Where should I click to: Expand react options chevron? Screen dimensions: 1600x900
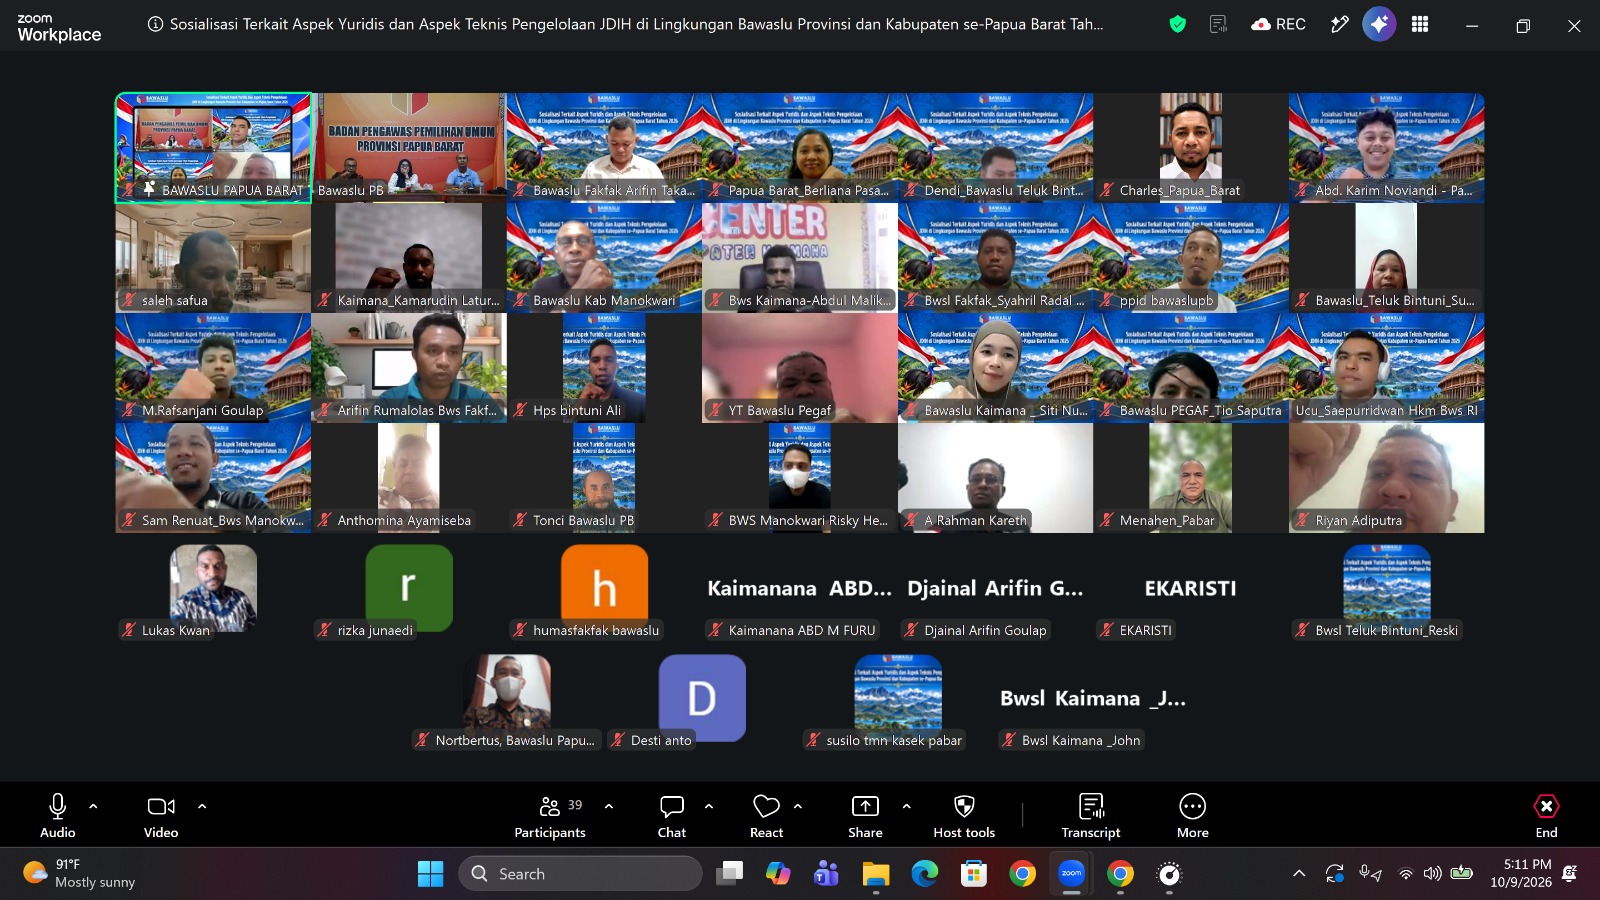click(798, 806)
